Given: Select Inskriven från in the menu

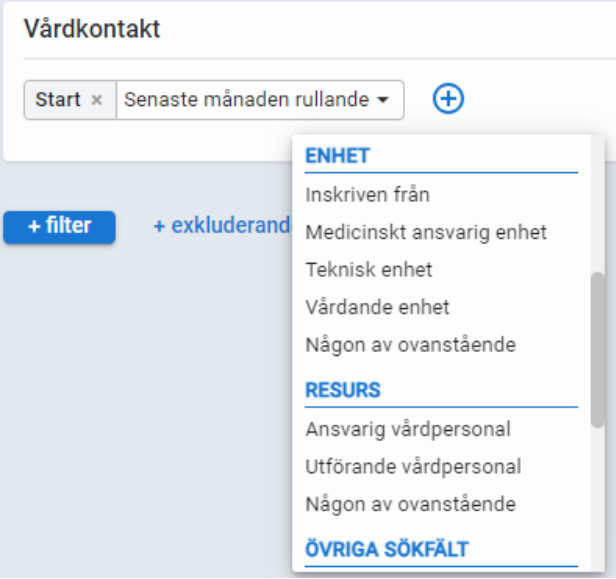Looking at the screenshot, I should click(367, 195).
